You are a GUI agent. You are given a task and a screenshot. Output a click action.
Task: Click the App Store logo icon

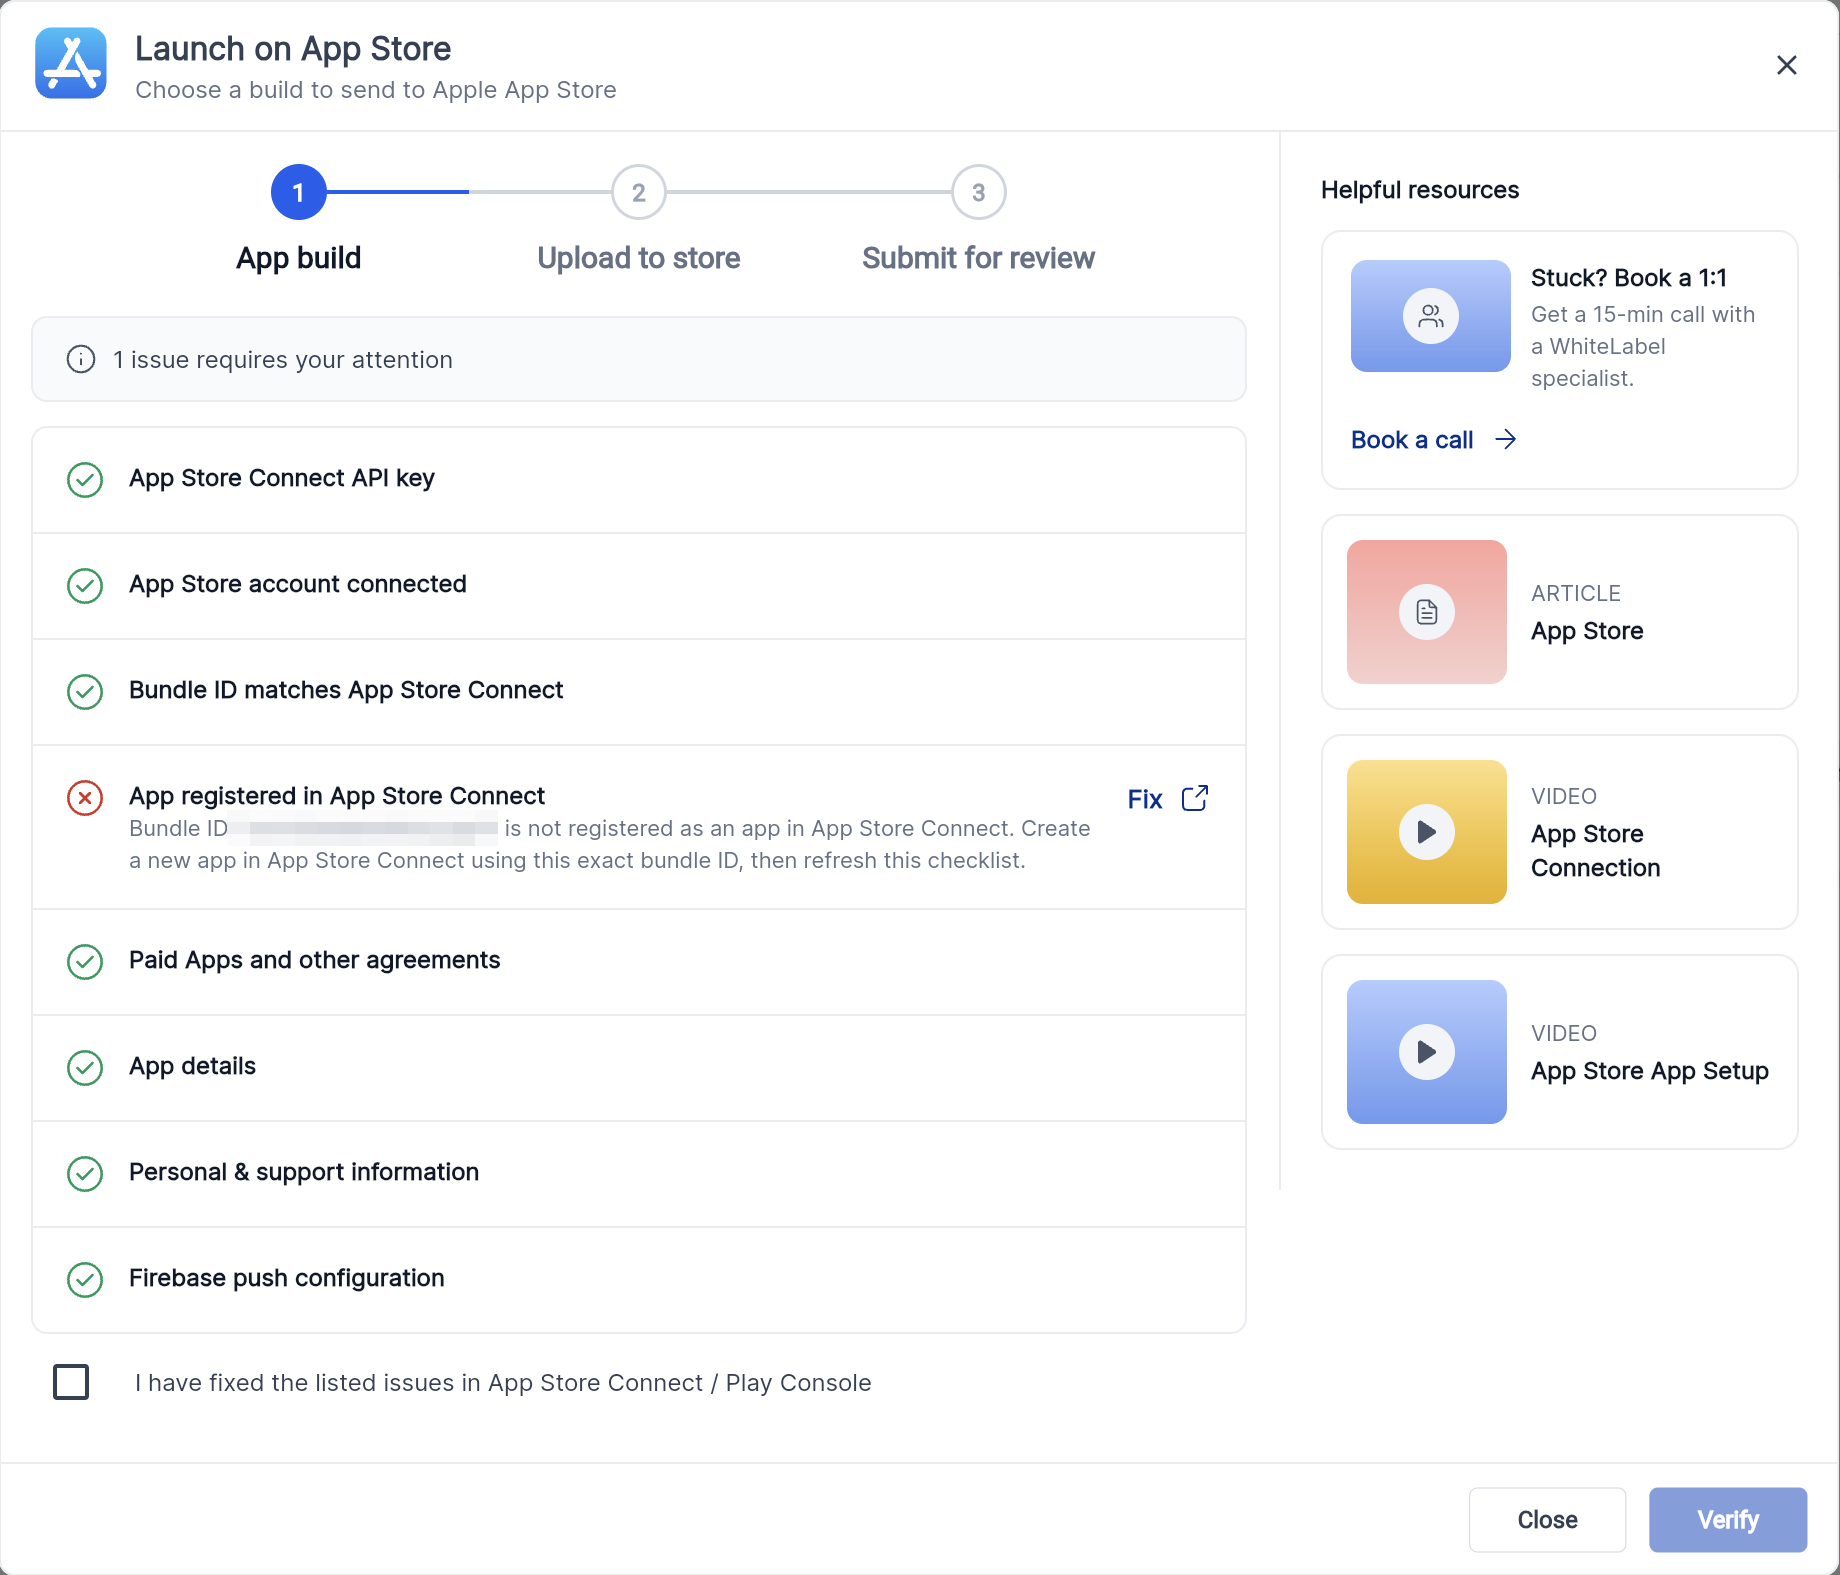pos(71,63)
